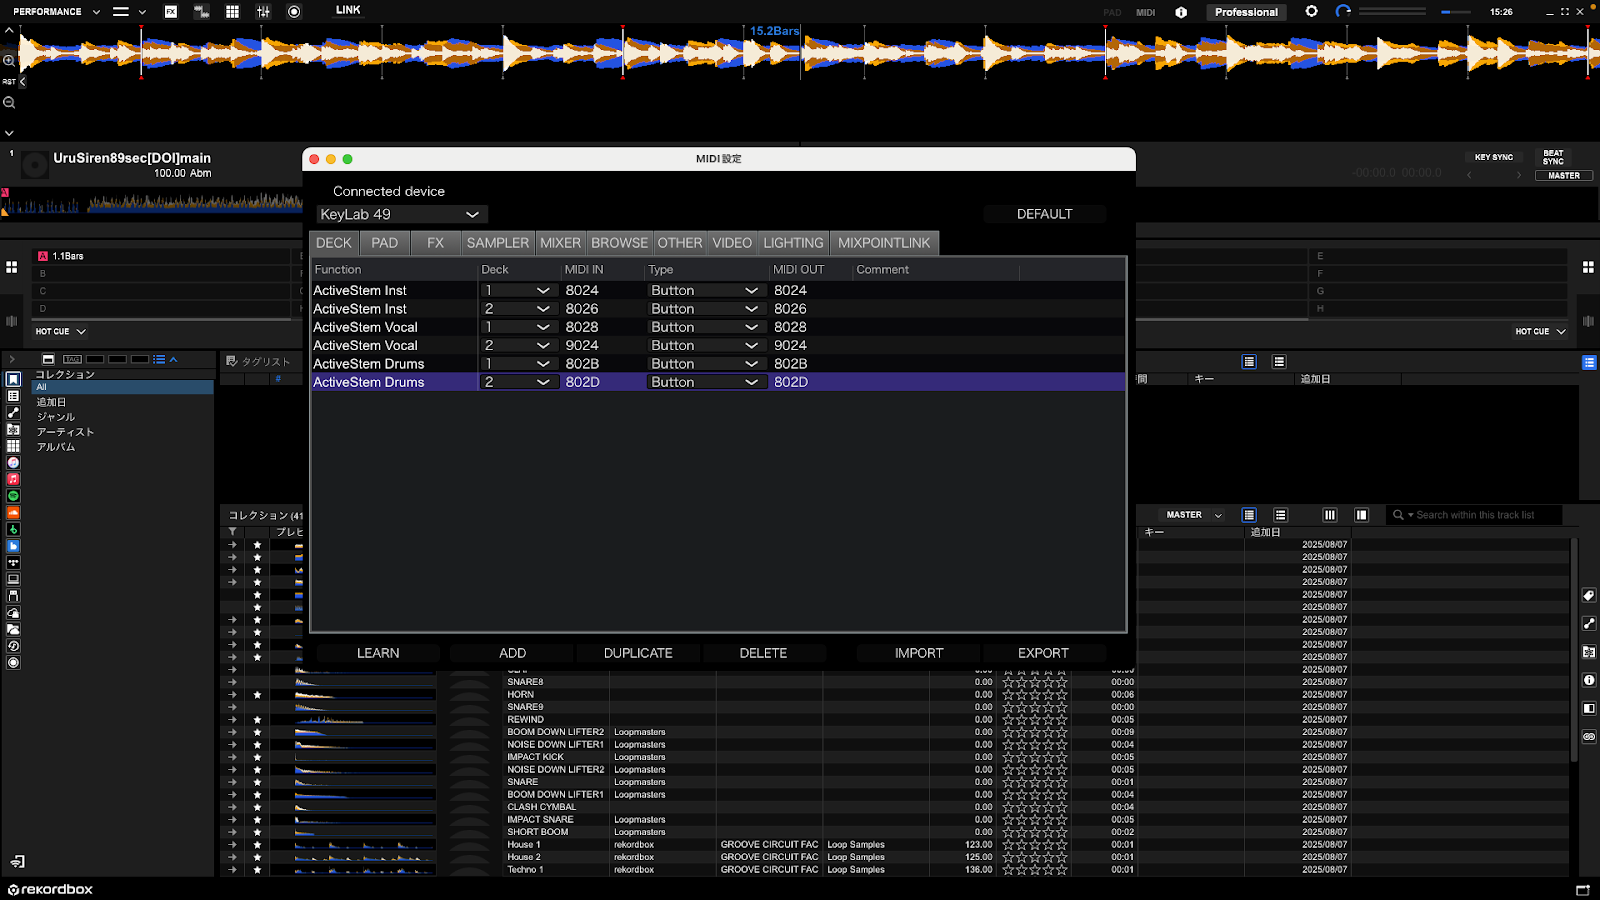
Task: Toggle the MASTER deck button
Action: 1564,176
